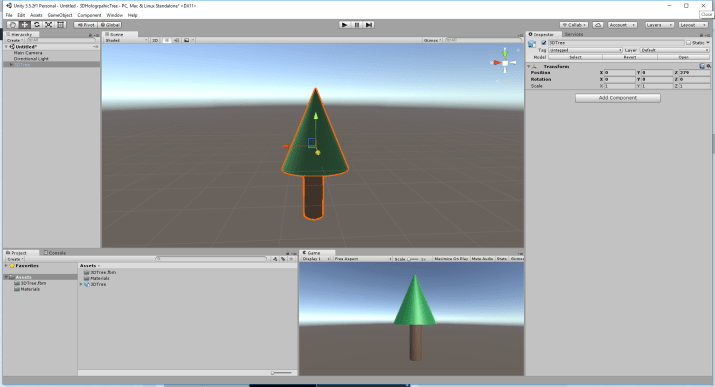The image size is (715, 387).
Task: Open Hierarchy Create dropdown
Action: (x=15, y=40)
